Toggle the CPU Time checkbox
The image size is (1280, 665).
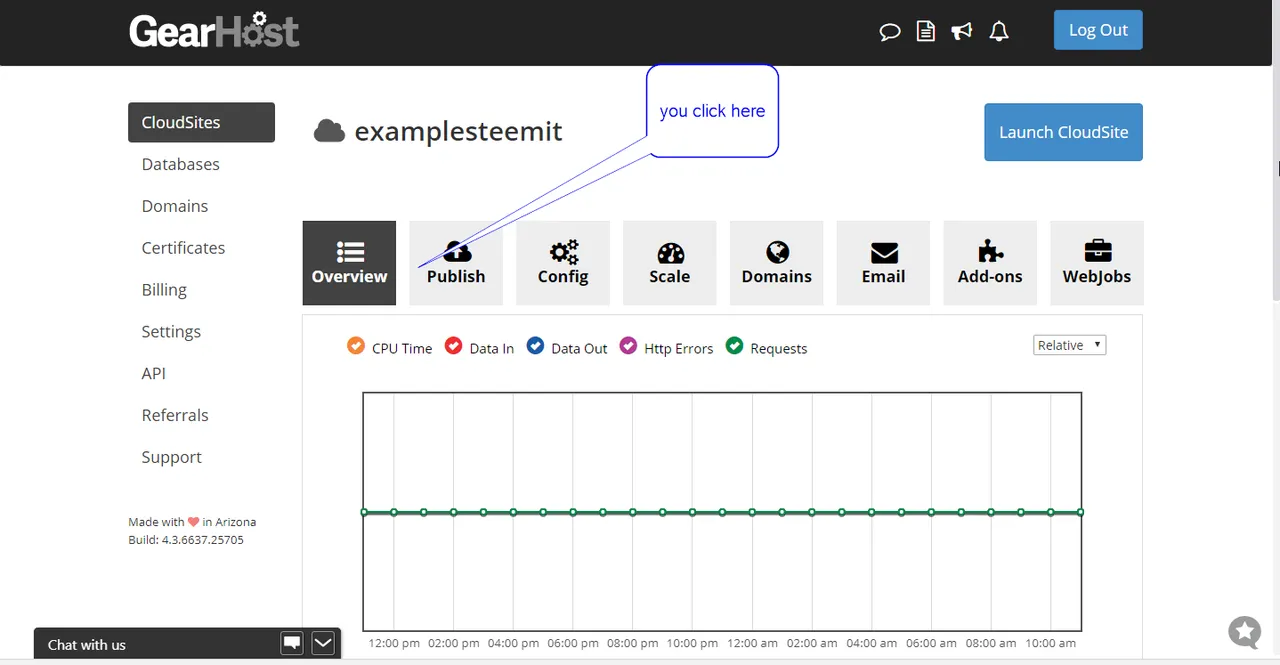356,346
